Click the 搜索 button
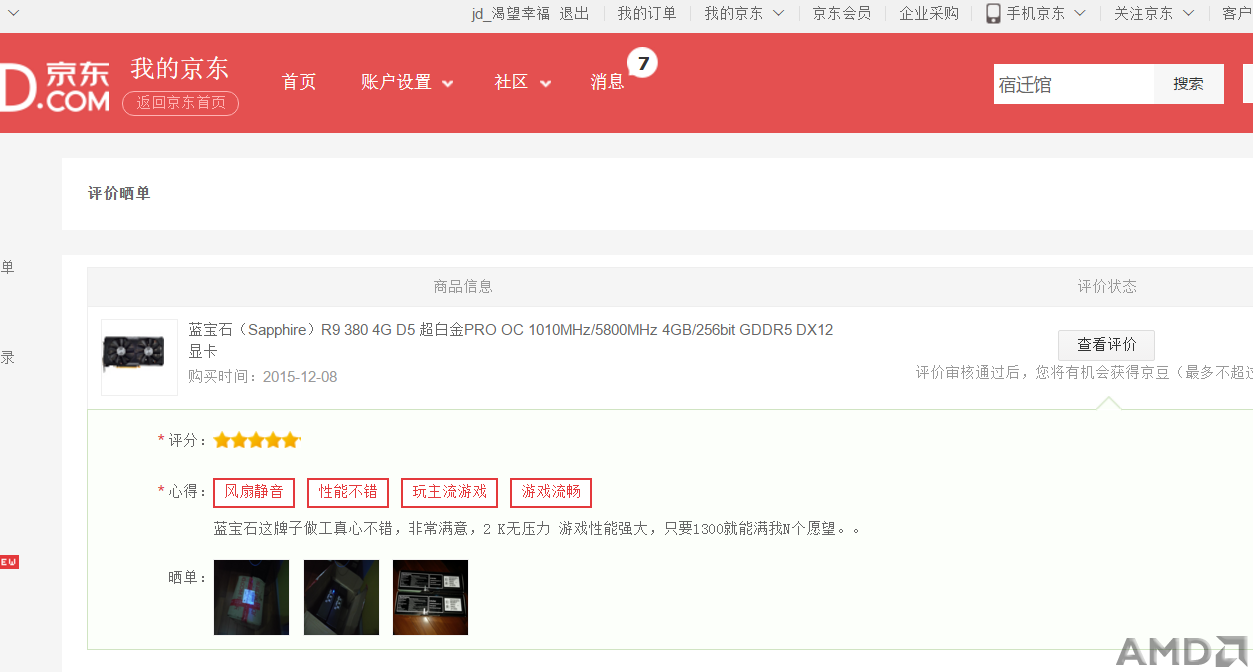 pos(1188,84)
